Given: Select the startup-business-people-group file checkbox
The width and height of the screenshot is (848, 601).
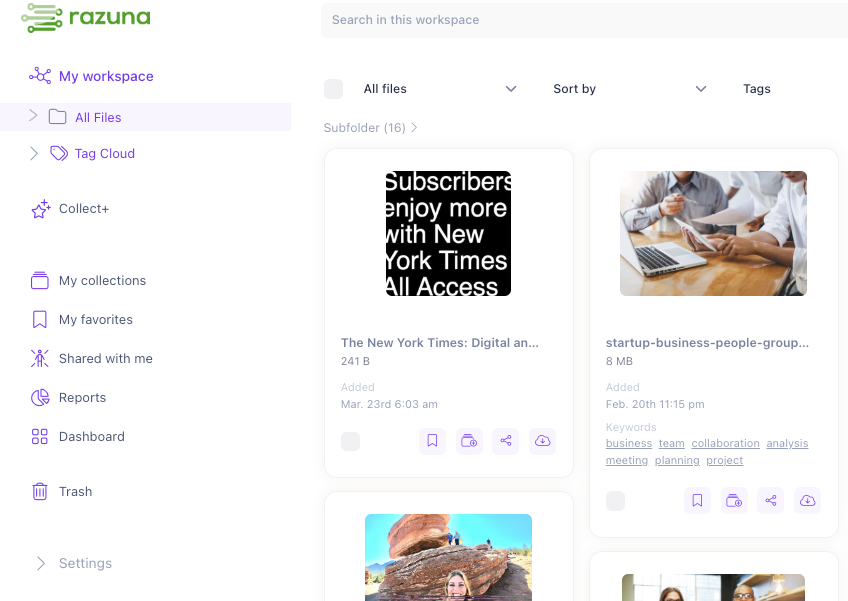Looking at the screenshot, I should 615,501.
